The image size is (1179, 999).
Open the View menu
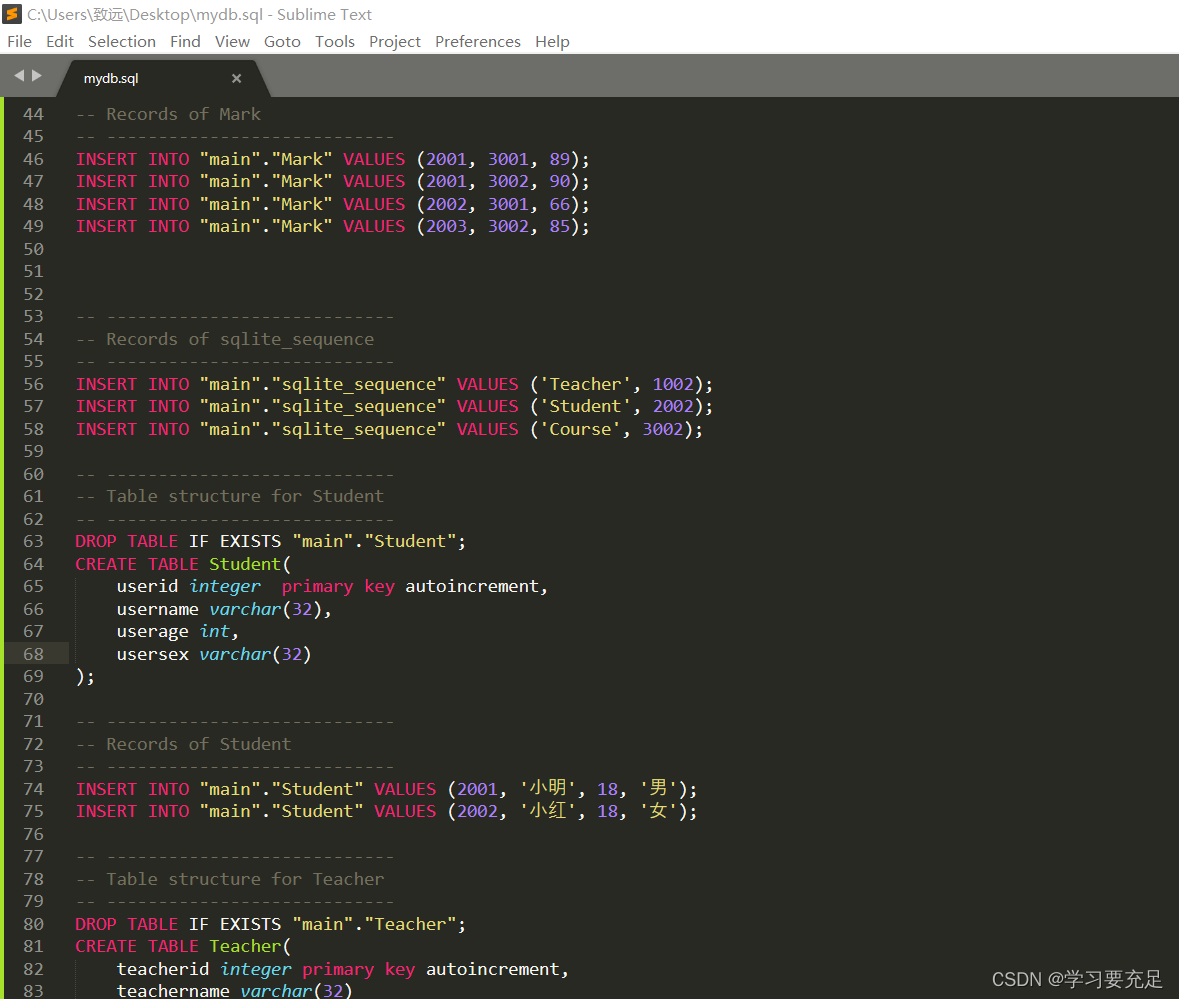tap(232, 41)
